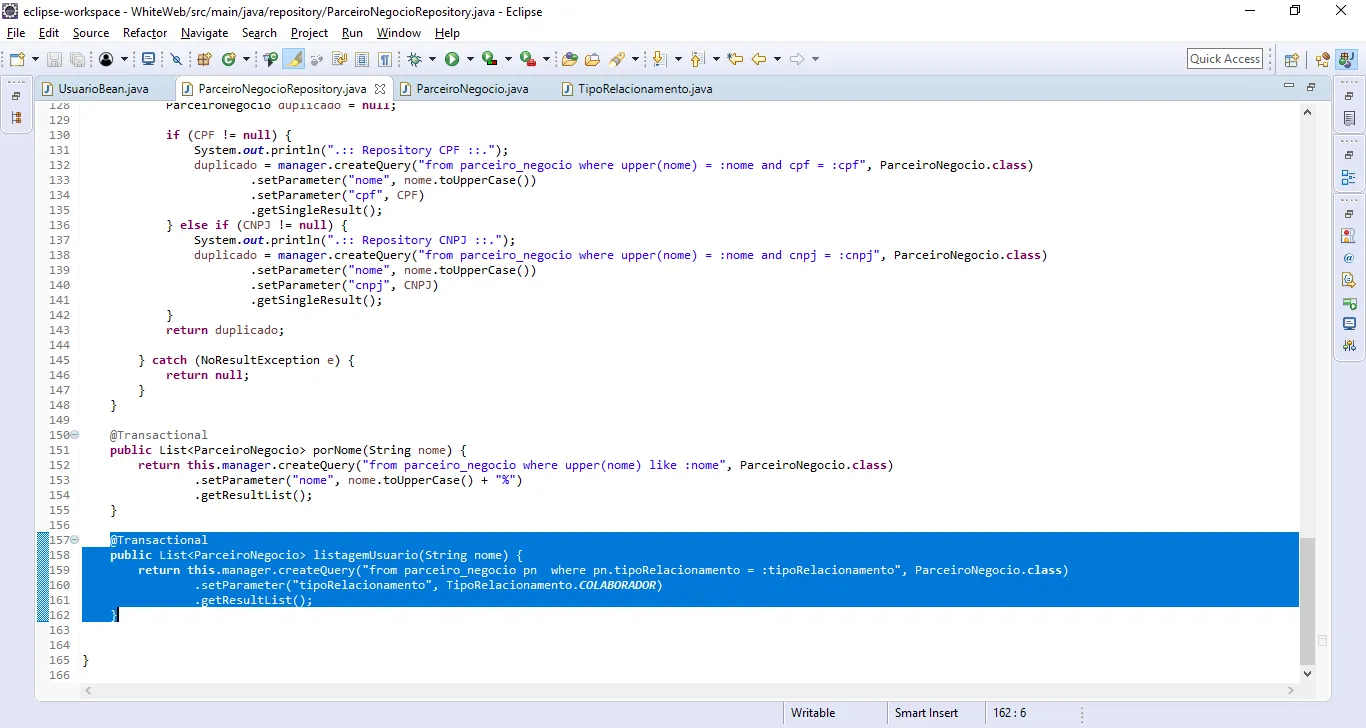The image size is (1366, 728).
Task: Open the Outline view in right trim
Action: coord(1349,178)
